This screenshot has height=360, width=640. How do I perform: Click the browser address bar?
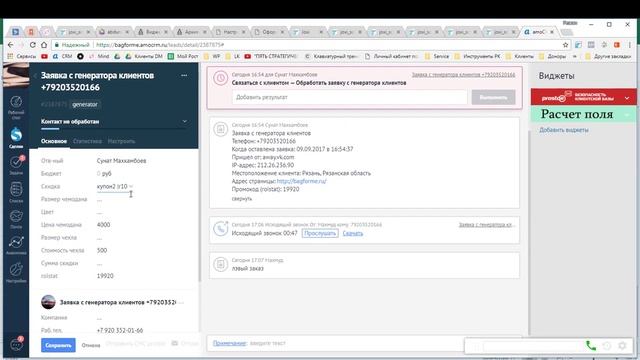point(306,45)
